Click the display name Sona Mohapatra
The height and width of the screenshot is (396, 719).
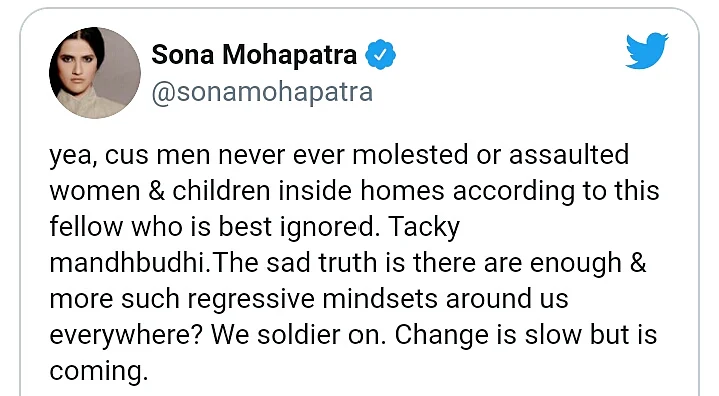point(254,55)
